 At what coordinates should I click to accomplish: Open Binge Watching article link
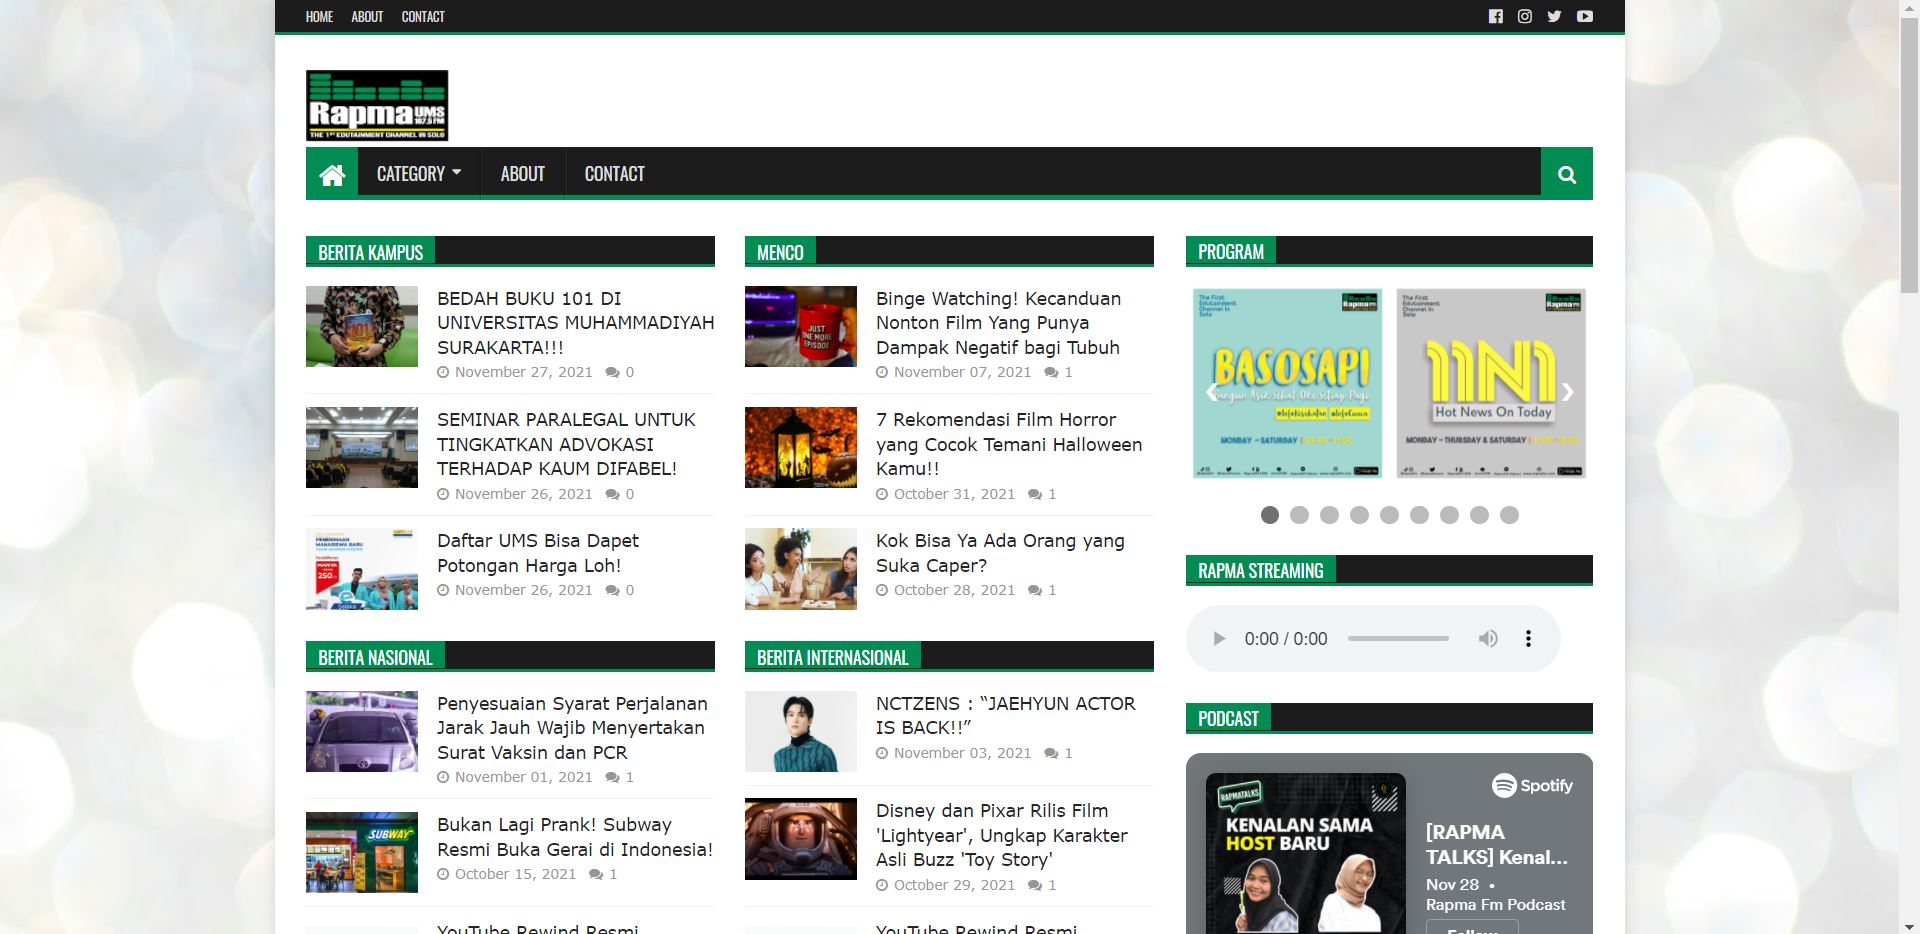pyautogui.click(x=998, y=323)
